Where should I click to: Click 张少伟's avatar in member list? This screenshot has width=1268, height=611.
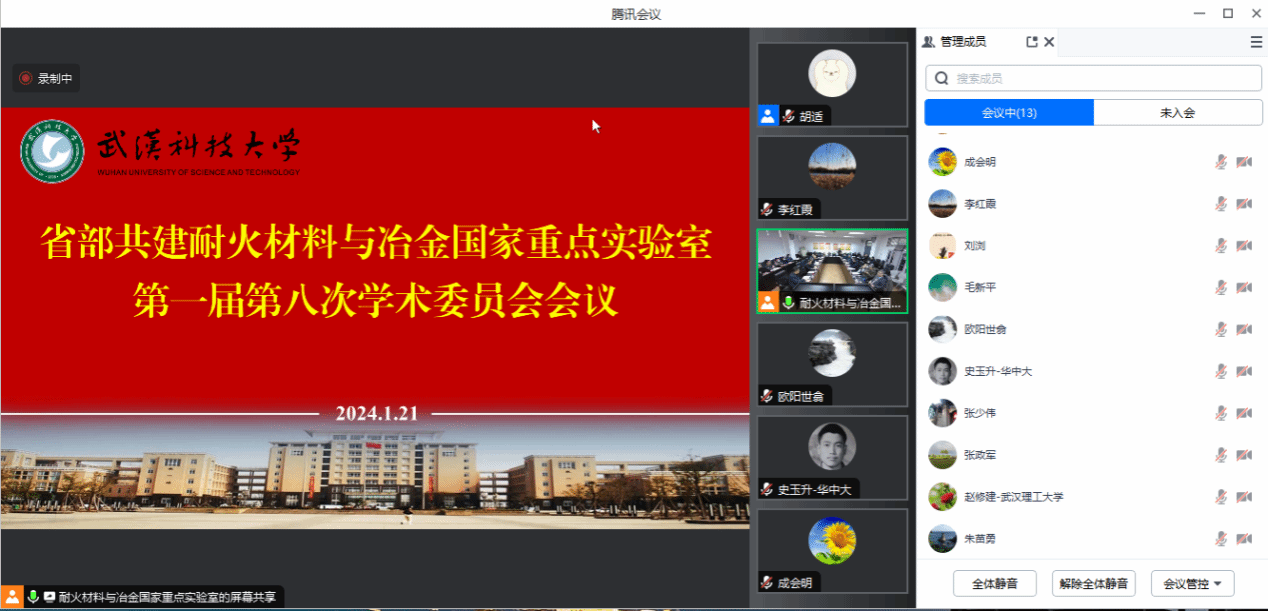942,413
